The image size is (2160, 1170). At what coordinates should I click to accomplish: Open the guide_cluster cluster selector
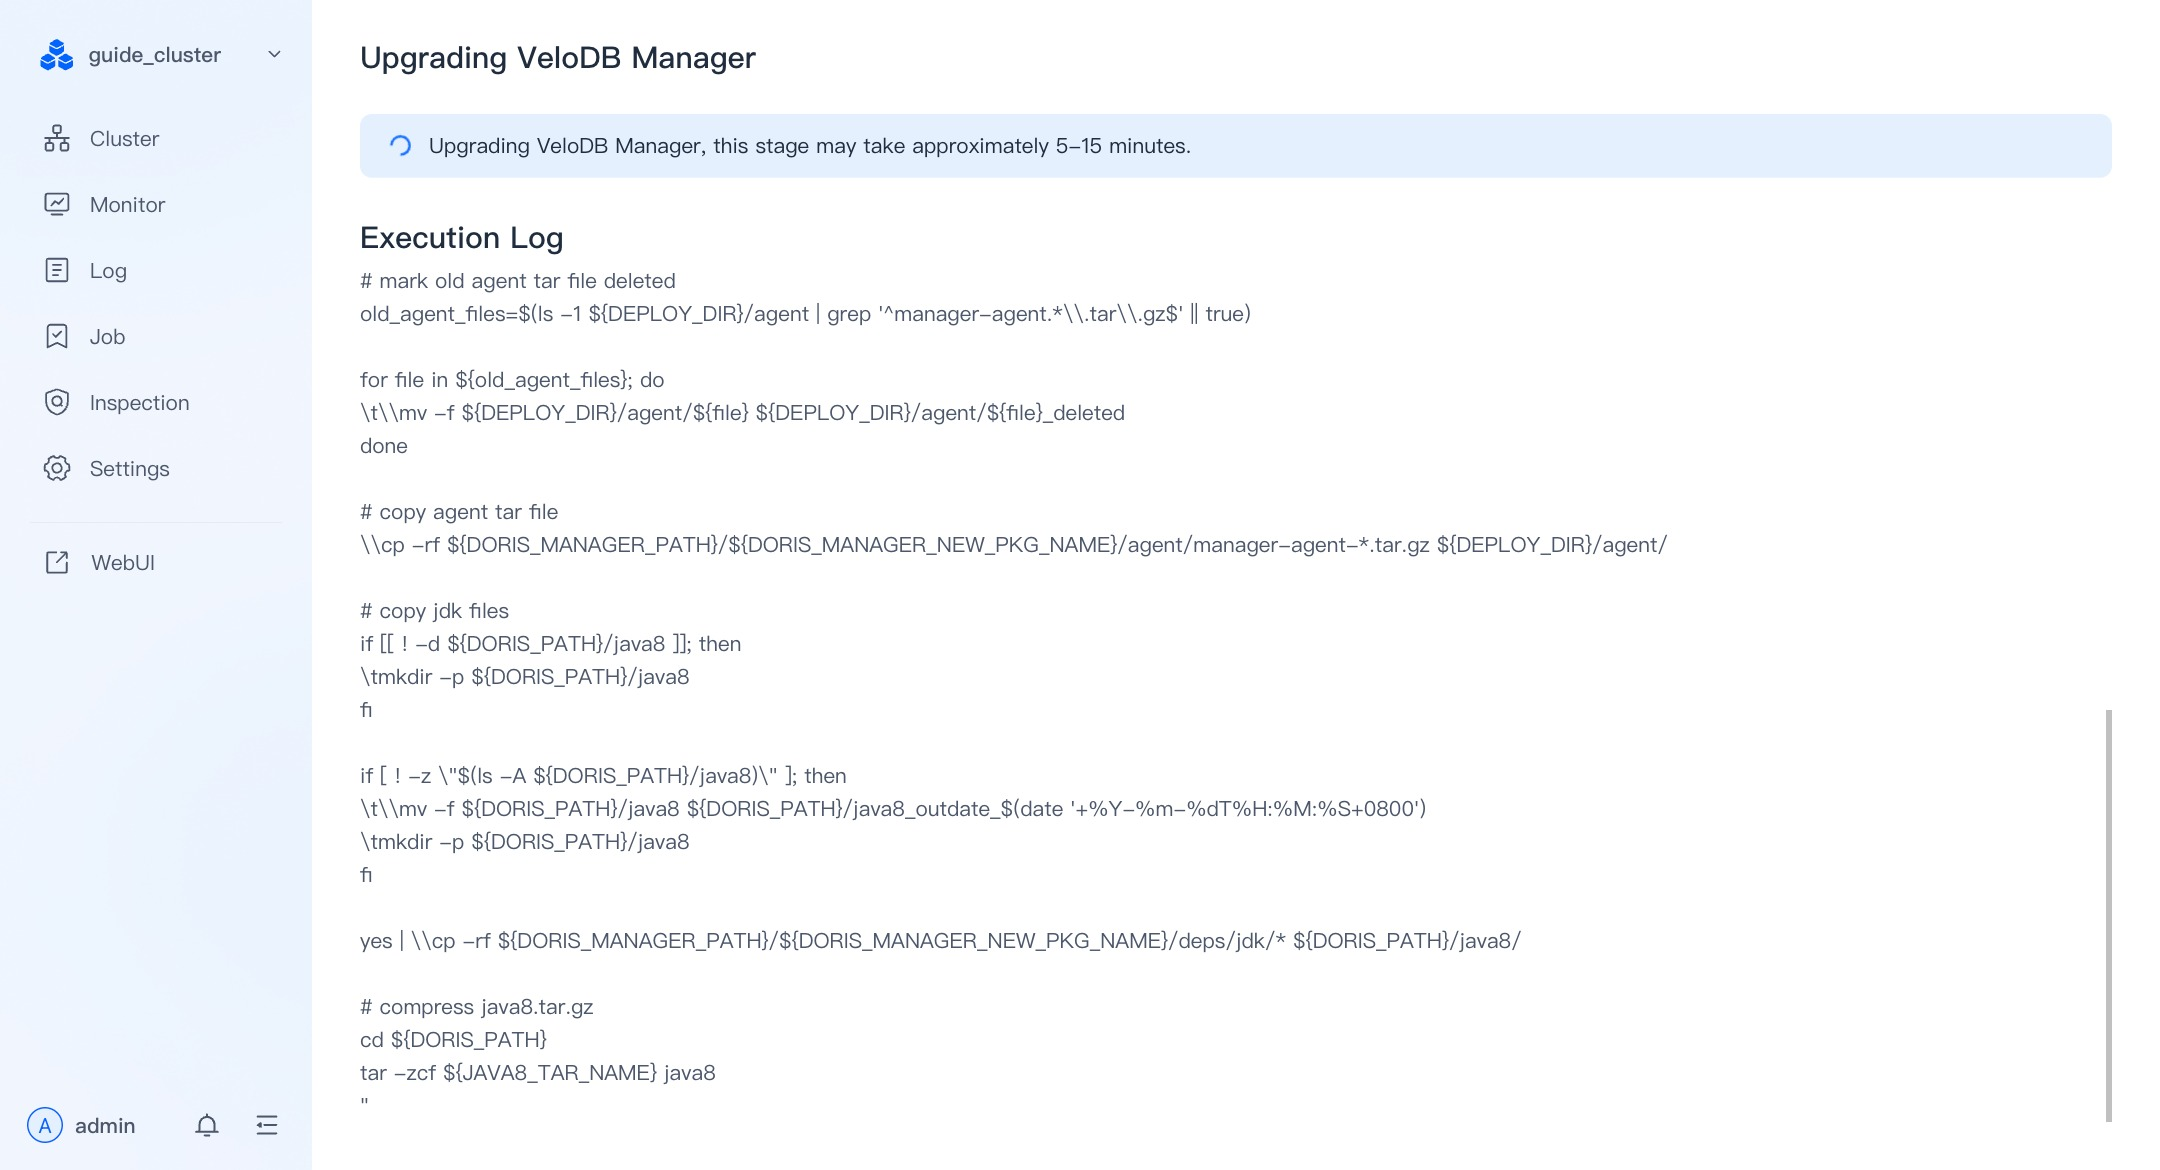click(x=160, y=55)
